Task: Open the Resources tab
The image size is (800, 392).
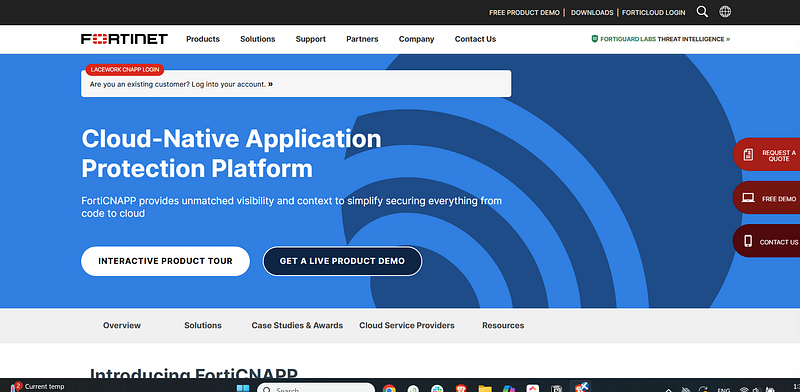Action: click(503, 325)
